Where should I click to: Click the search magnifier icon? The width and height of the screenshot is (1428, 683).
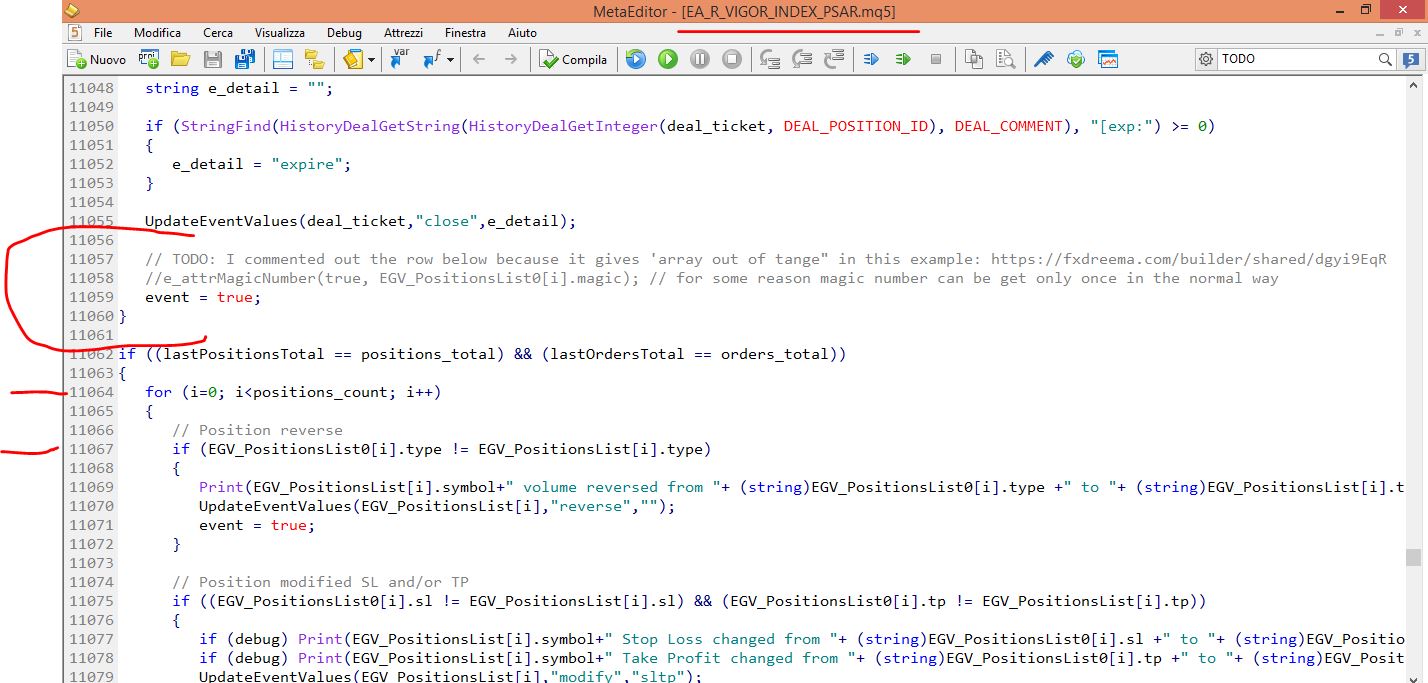pyautogui.click(x=1385, y=59)
